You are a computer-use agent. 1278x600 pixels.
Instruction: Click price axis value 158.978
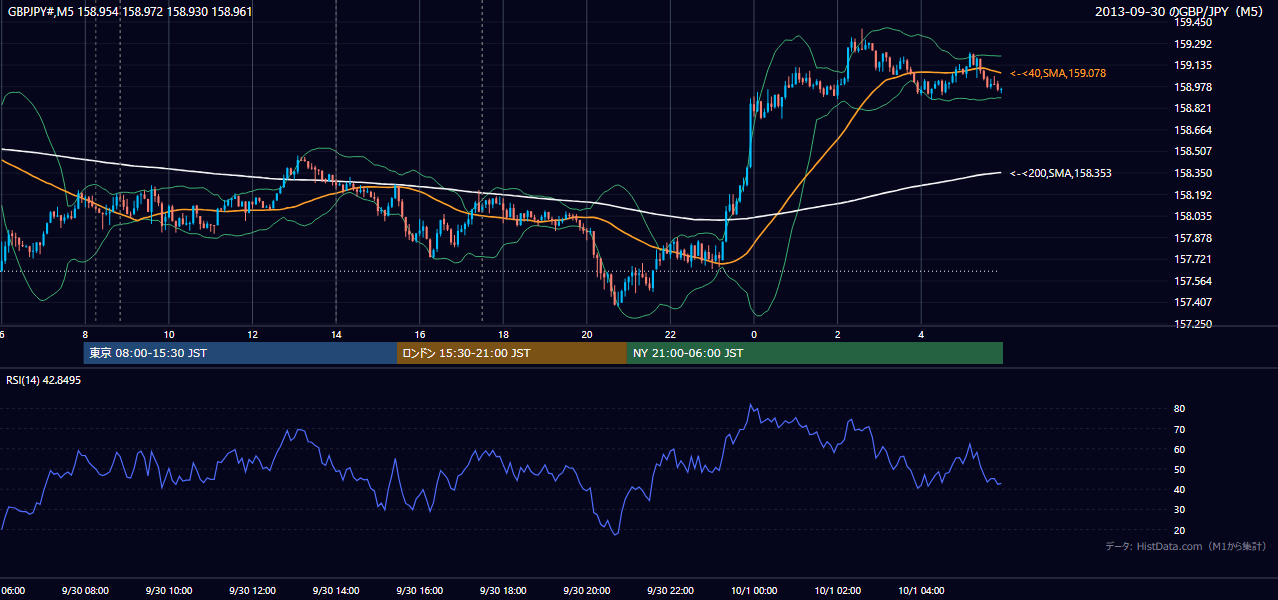click(x=1195, y=87)
